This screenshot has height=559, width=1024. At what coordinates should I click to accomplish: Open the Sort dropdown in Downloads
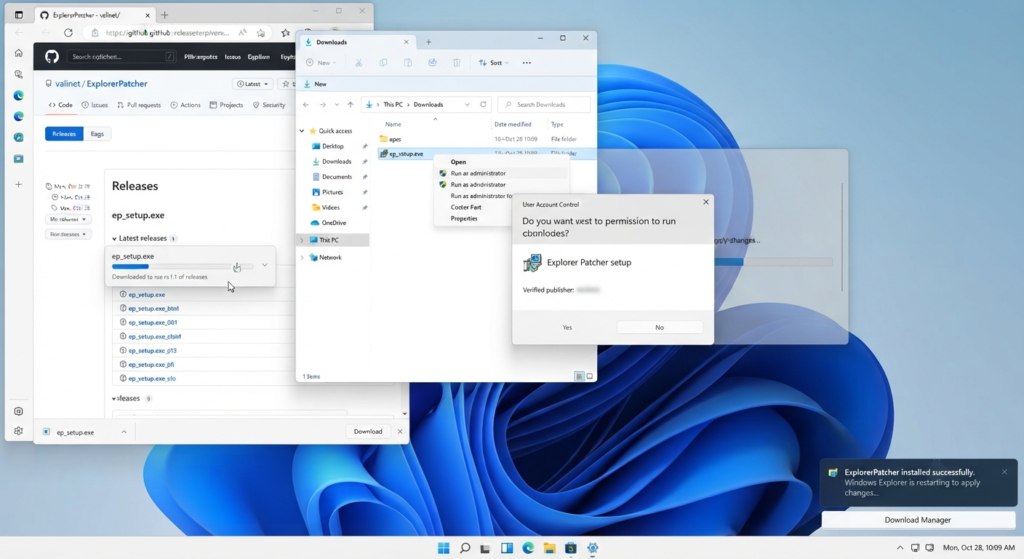[x=493, y=63]
